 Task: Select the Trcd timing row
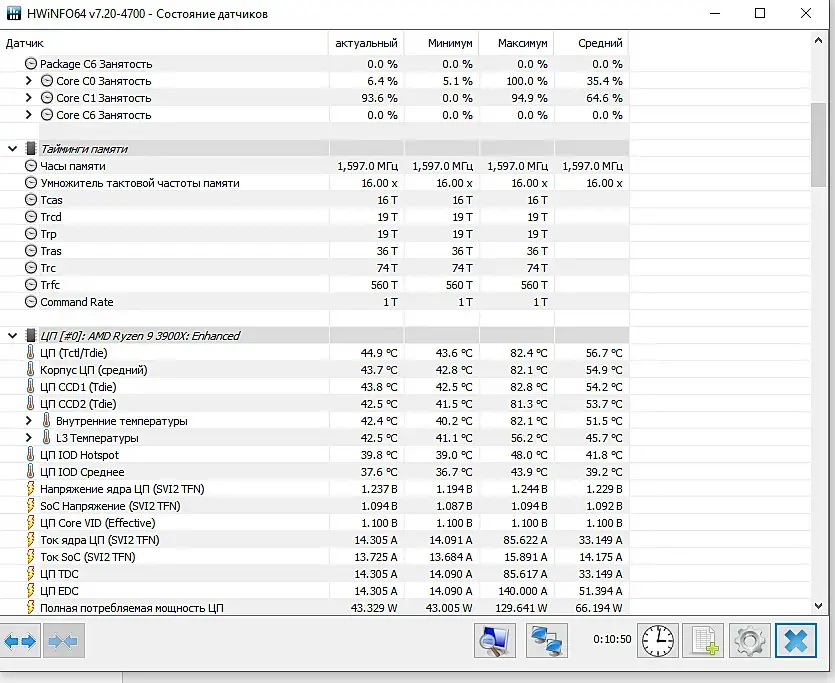click(x=314, y=217)
